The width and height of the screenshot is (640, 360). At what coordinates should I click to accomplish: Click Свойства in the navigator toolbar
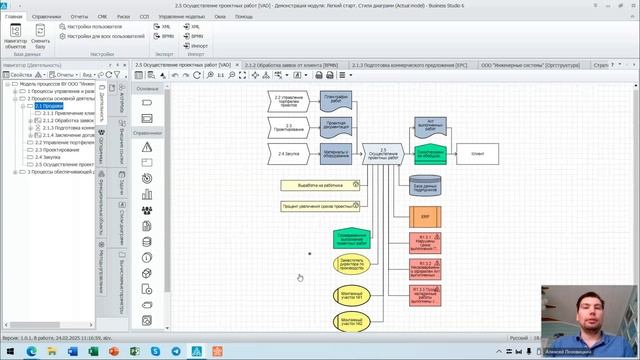[18, 75]
